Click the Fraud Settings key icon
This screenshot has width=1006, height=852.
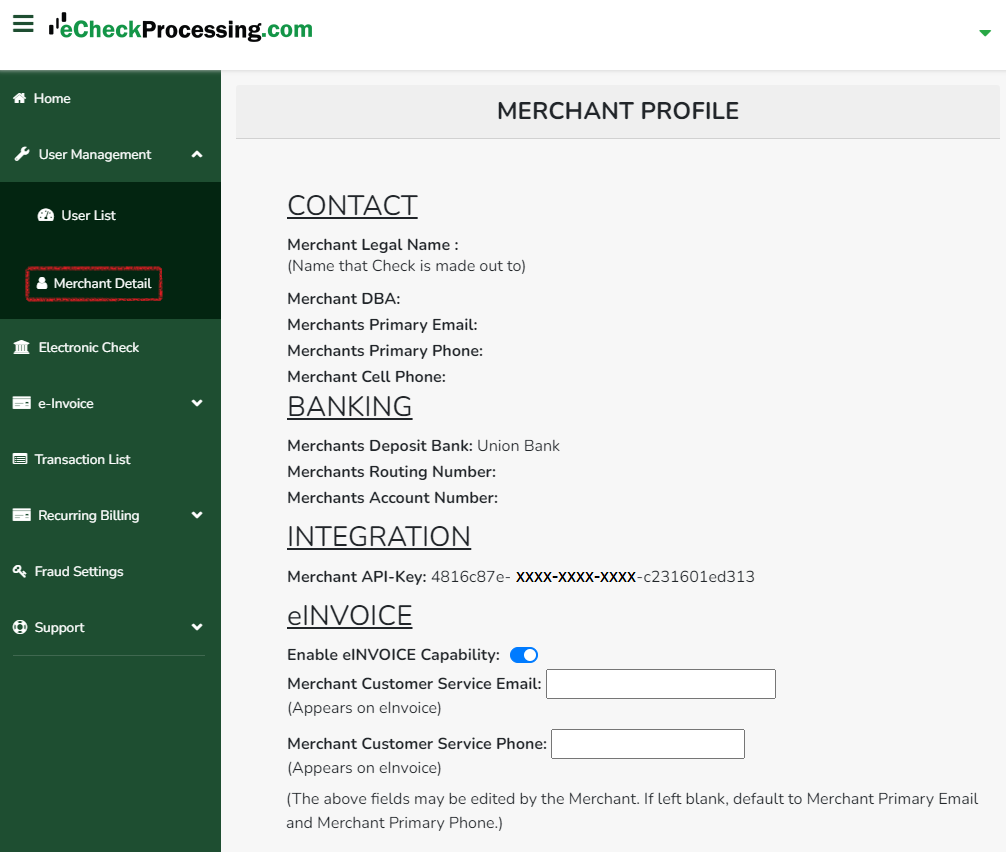coord(20,571)
